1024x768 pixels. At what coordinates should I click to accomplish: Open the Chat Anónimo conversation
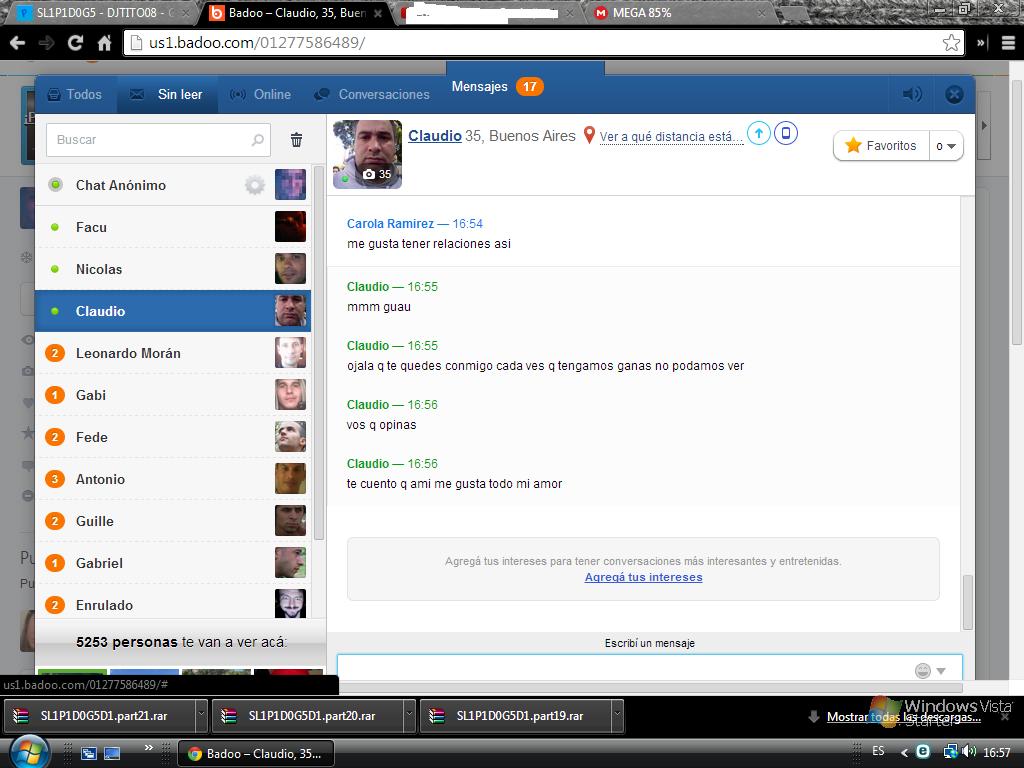point(173,185)
